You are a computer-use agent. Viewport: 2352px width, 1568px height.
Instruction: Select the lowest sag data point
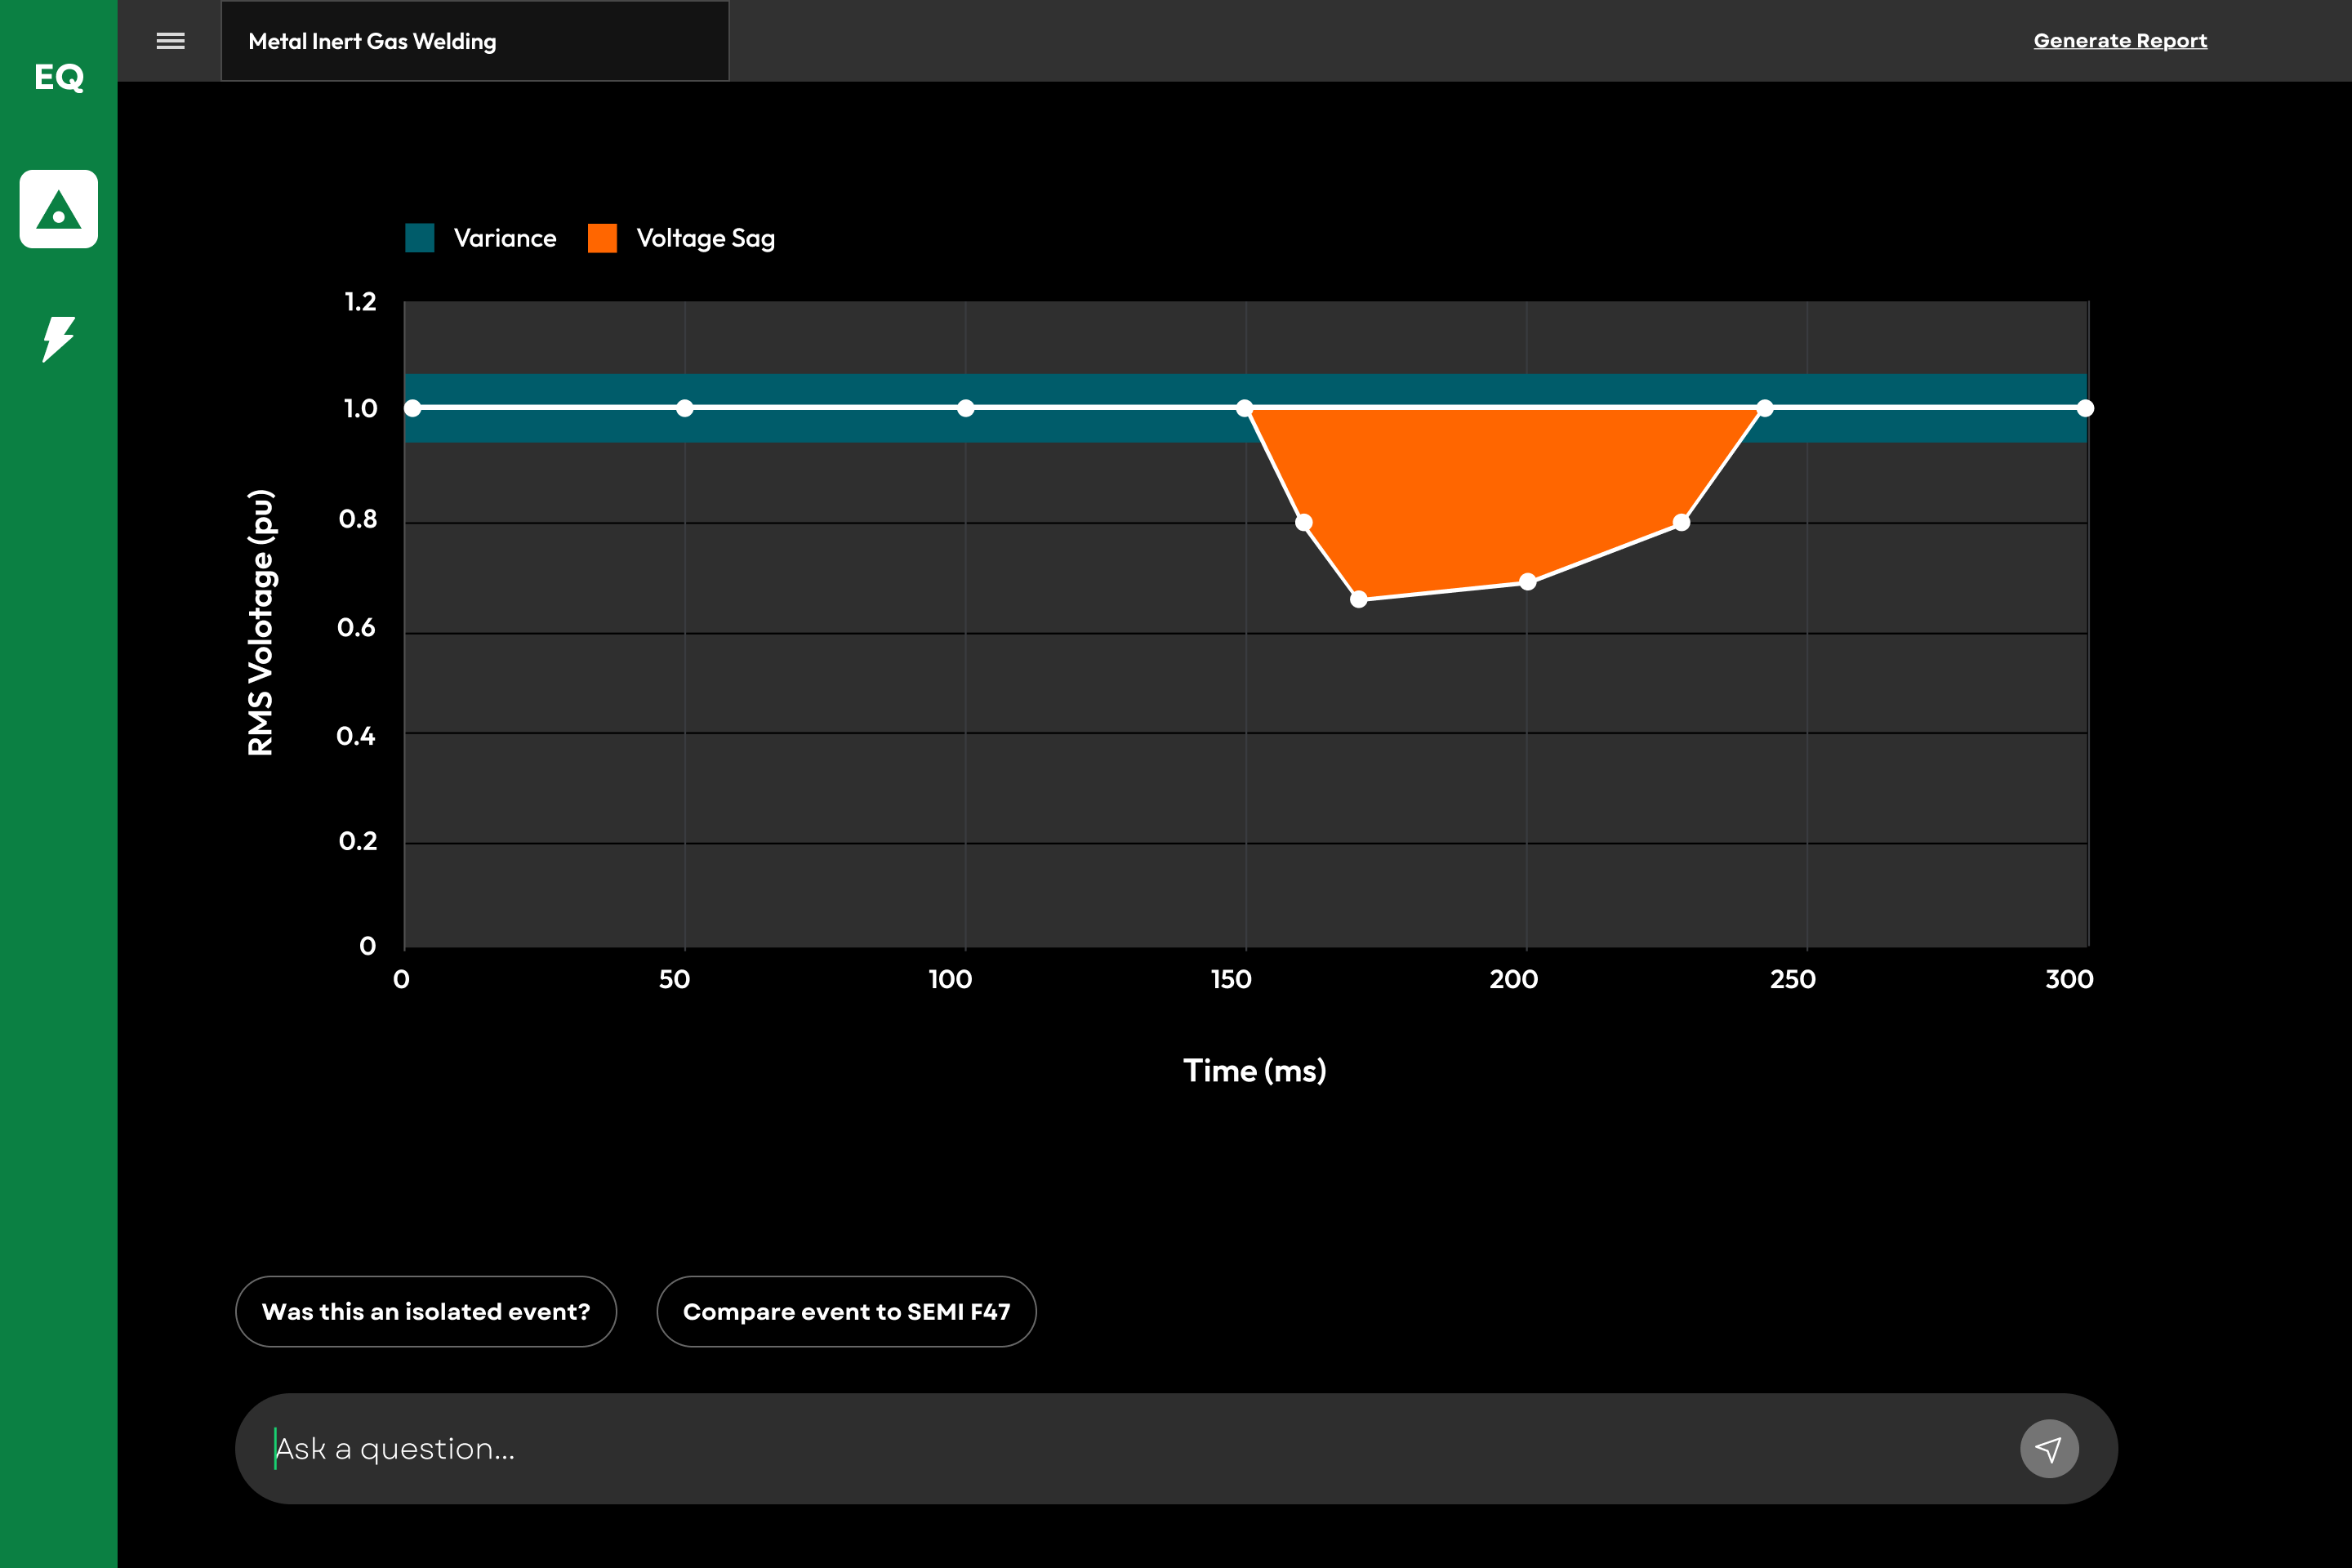click(x=1359, y=599)
